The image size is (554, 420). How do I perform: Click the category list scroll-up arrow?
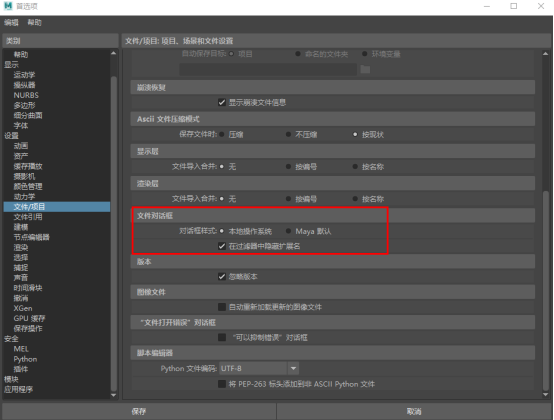tap(113, 53)
